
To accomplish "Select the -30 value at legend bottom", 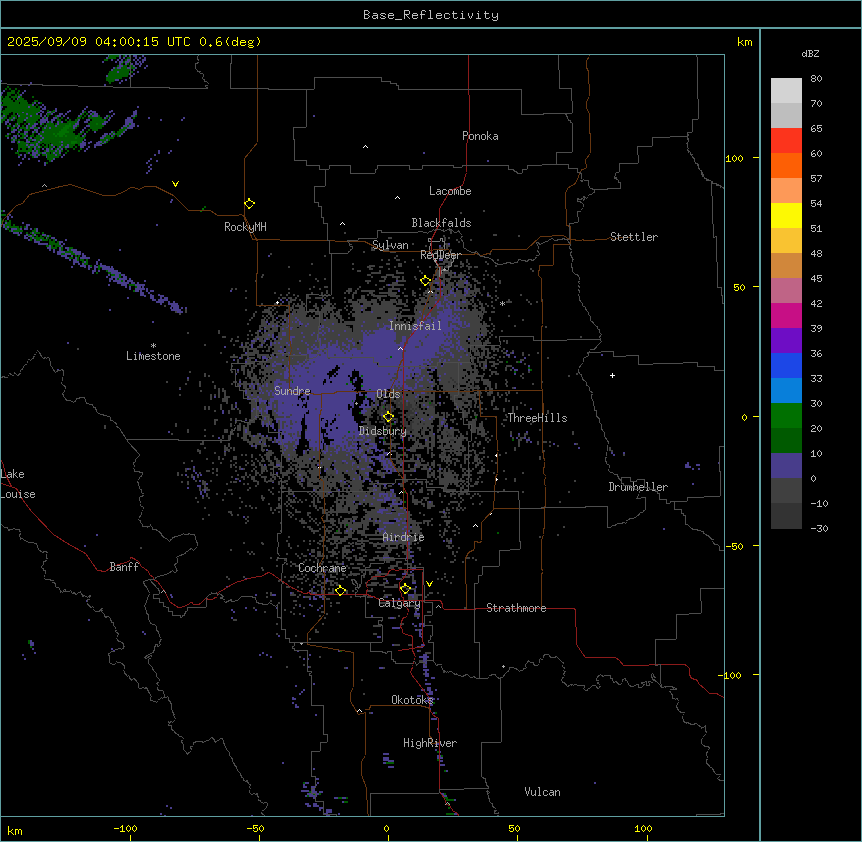I will coord(819,529).
